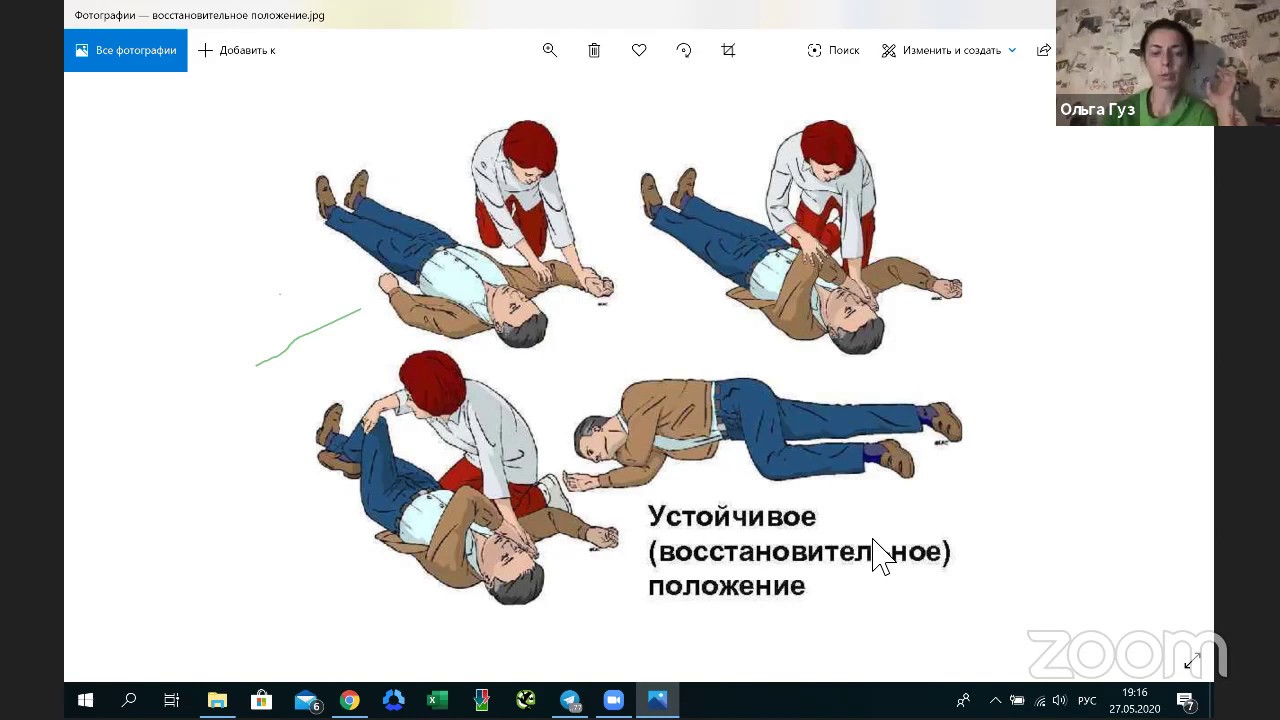Open the volume speaker tray icon

(1060, 701)
